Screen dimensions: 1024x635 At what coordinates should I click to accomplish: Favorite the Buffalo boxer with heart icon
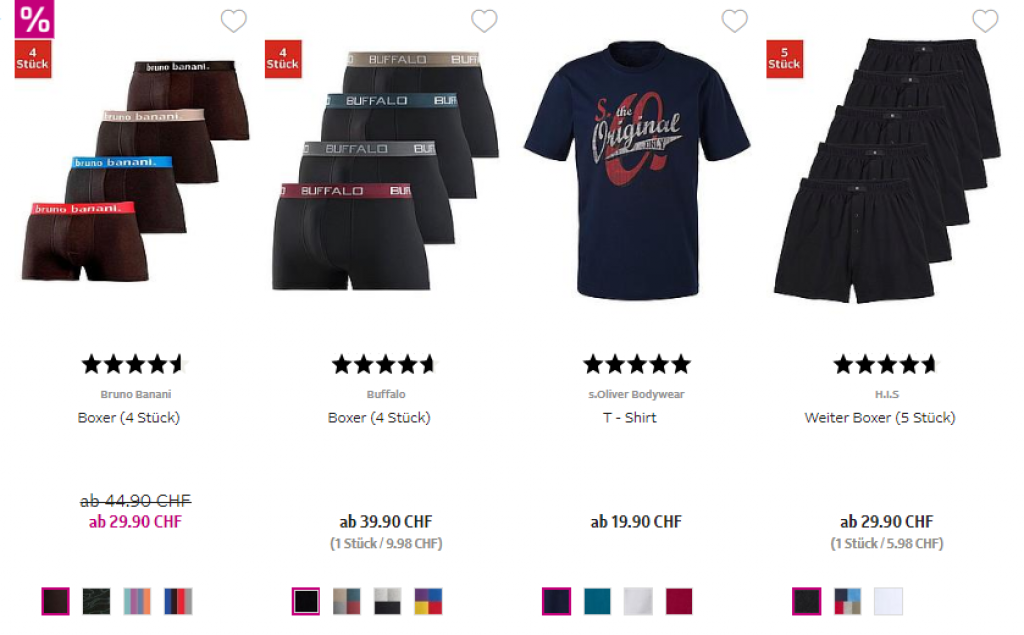point(484,21)
